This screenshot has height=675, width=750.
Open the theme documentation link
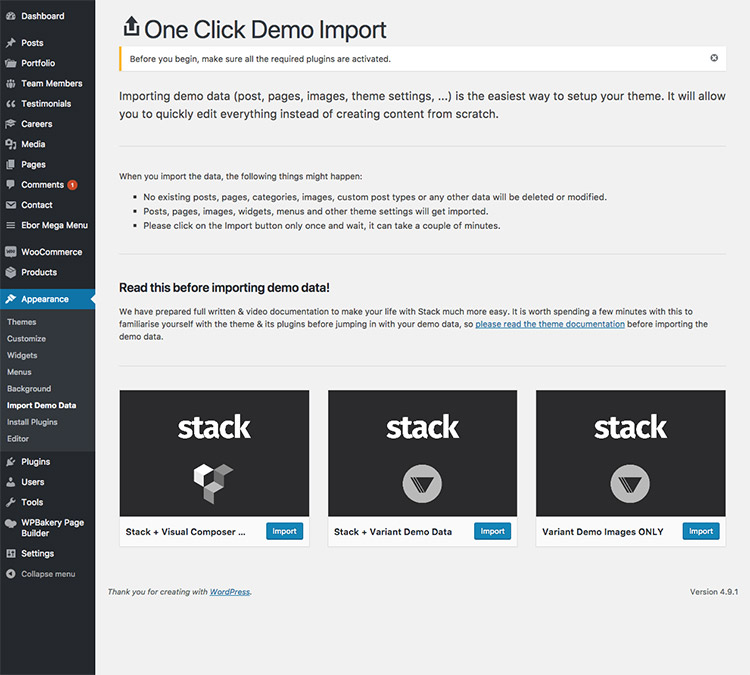[x=550, y=324]
